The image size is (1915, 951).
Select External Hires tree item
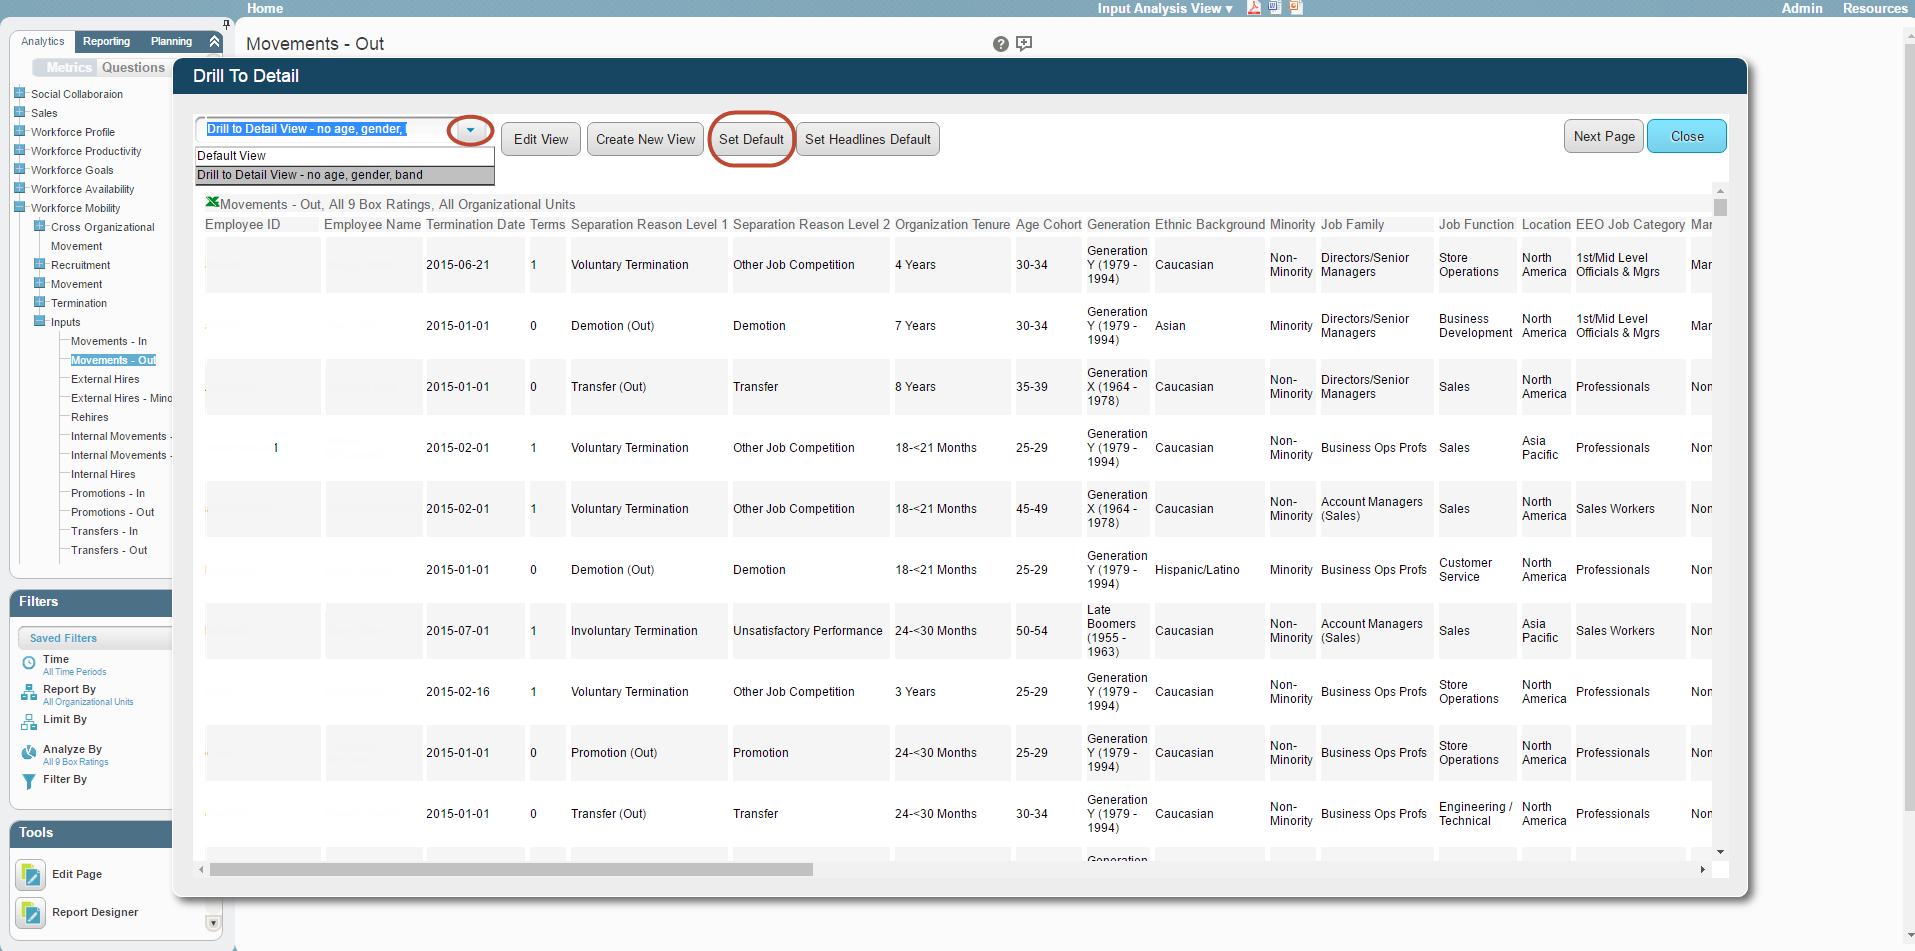[105, 379]
